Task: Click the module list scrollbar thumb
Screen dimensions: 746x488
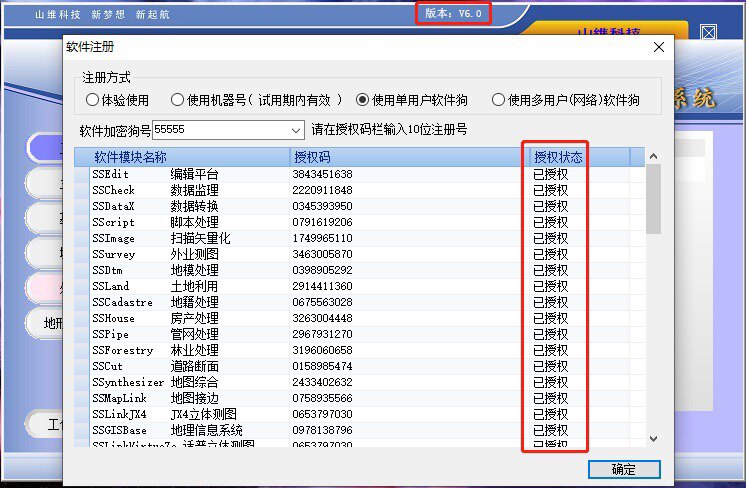Action: point(654,199)
